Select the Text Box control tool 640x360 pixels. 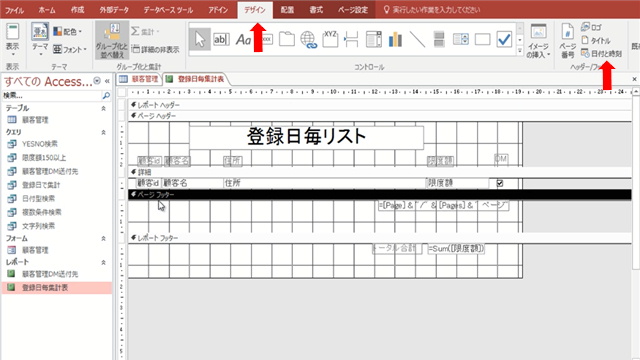(x=222, y=40)
